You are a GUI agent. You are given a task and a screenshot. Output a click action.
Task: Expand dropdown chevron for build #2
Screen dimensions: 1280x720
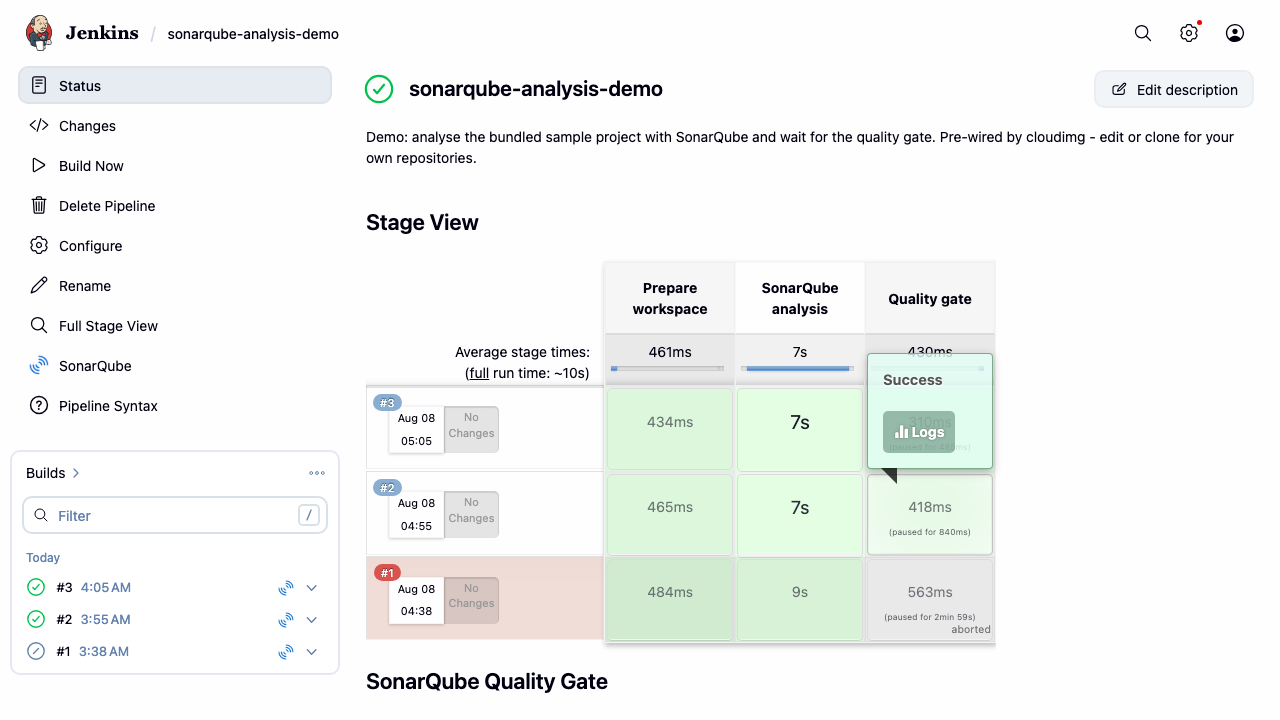pyautogui.click(x=312, y=620)
